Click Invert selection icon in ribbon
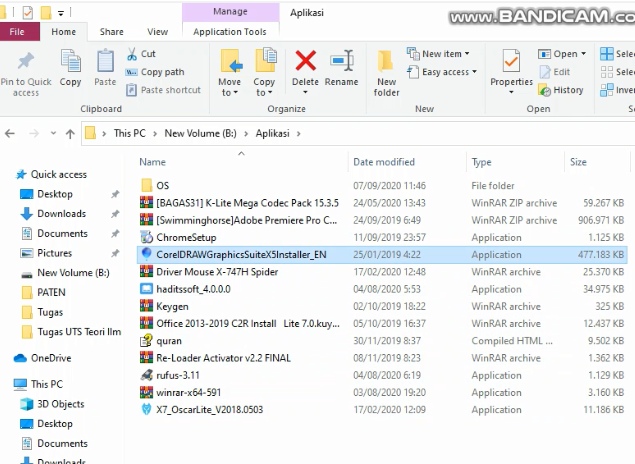Image resolution: width=635 pixels, height=464 pixels. [607, 90]
